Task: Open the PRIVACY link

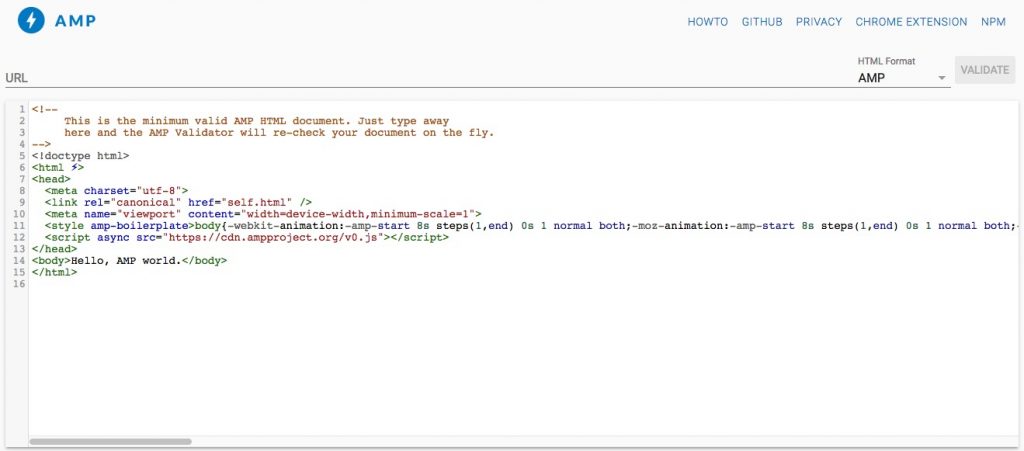Action: (819, 22)
